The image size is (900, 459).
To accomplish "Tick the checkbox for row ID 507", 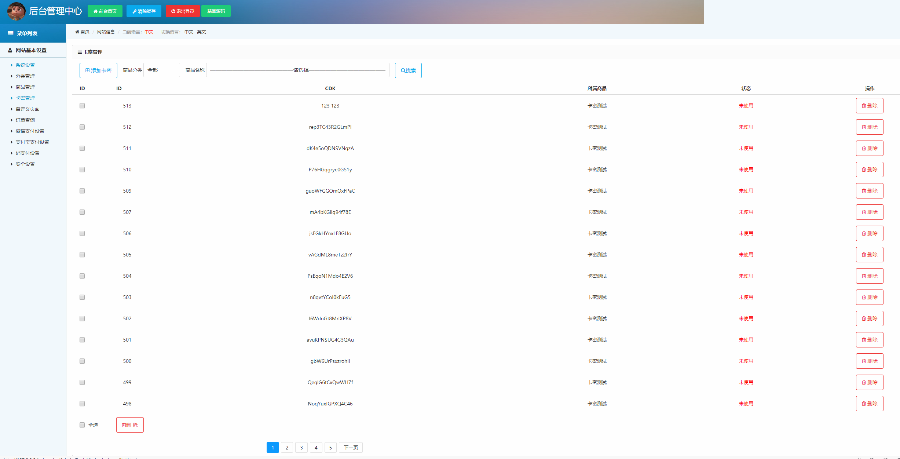I will (82, 212).
